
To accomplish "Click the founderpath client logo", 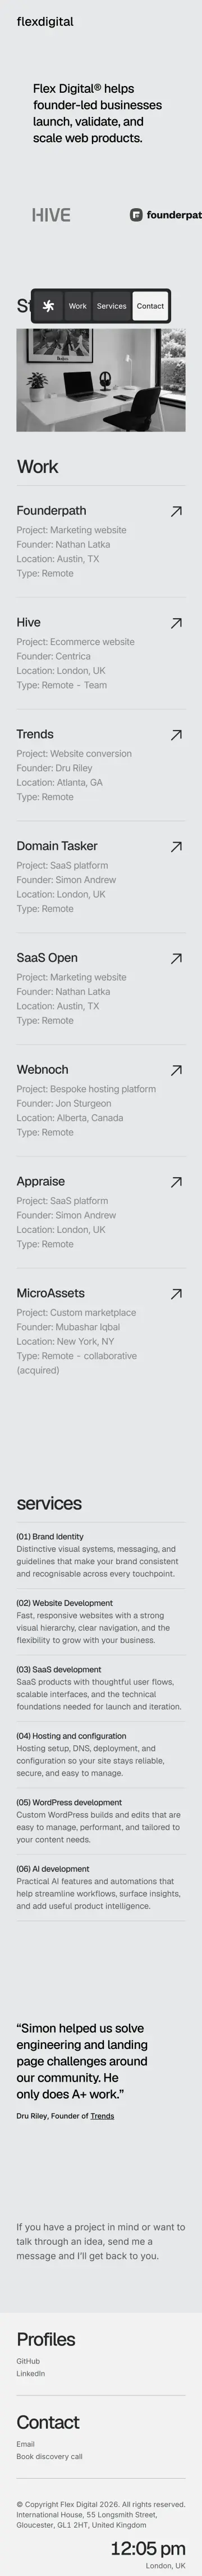I will click(x=166, y=215).
